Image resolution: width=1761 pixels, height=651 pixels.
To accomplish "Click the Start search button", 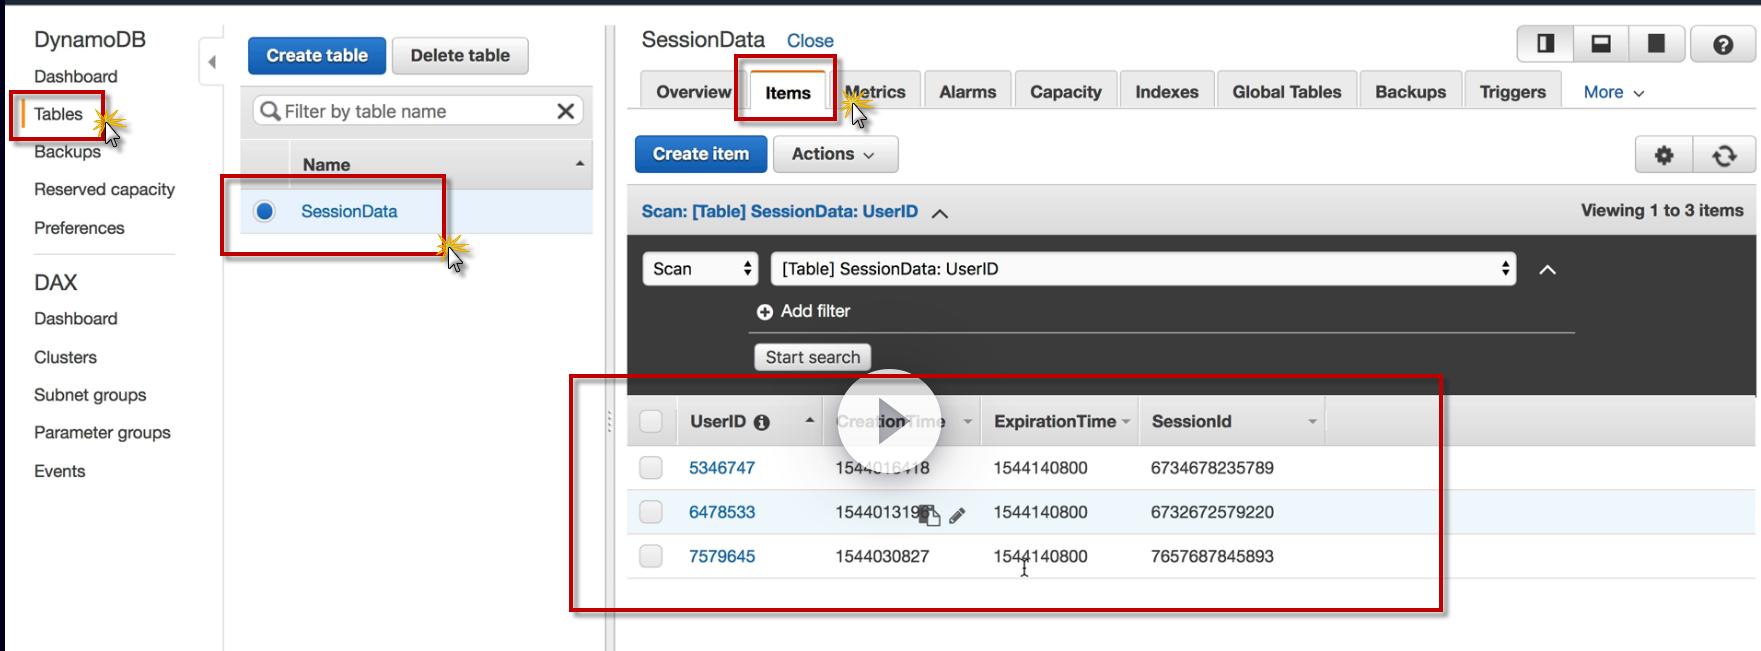I will point(812,357).
